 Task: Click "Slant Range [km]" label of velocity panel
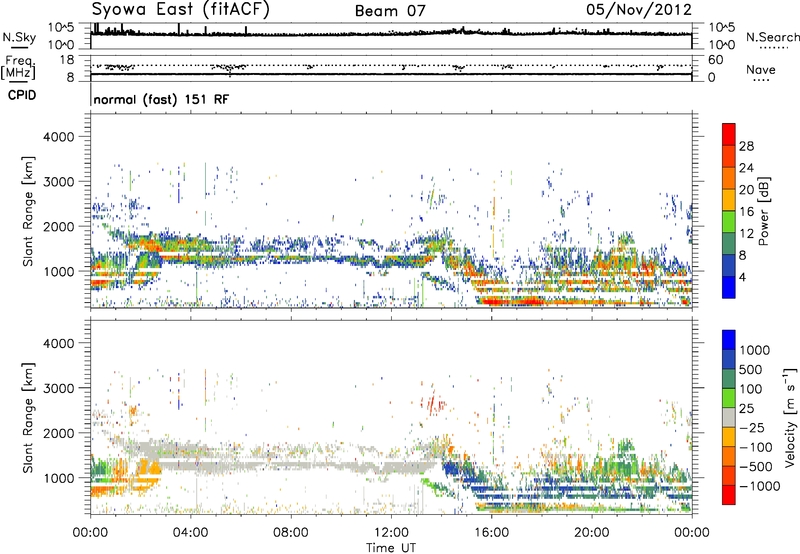(x=28, y=417)
